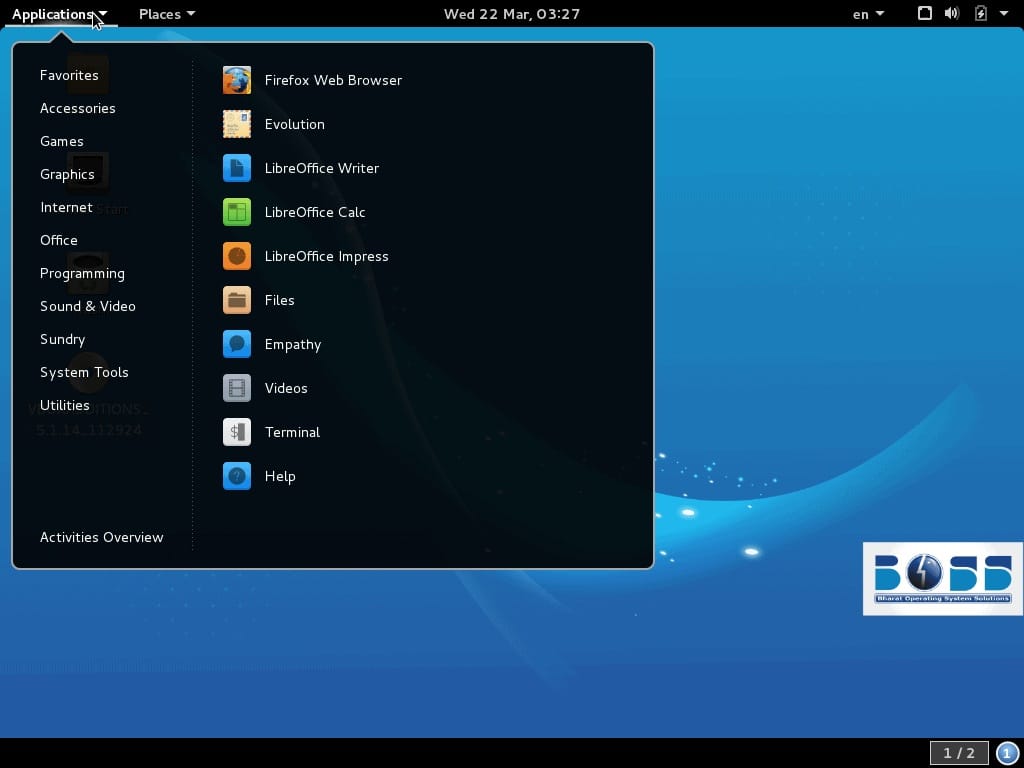Open the Applications menu dropdown
The image size is (1024, 768).
[x=59, y=14]
